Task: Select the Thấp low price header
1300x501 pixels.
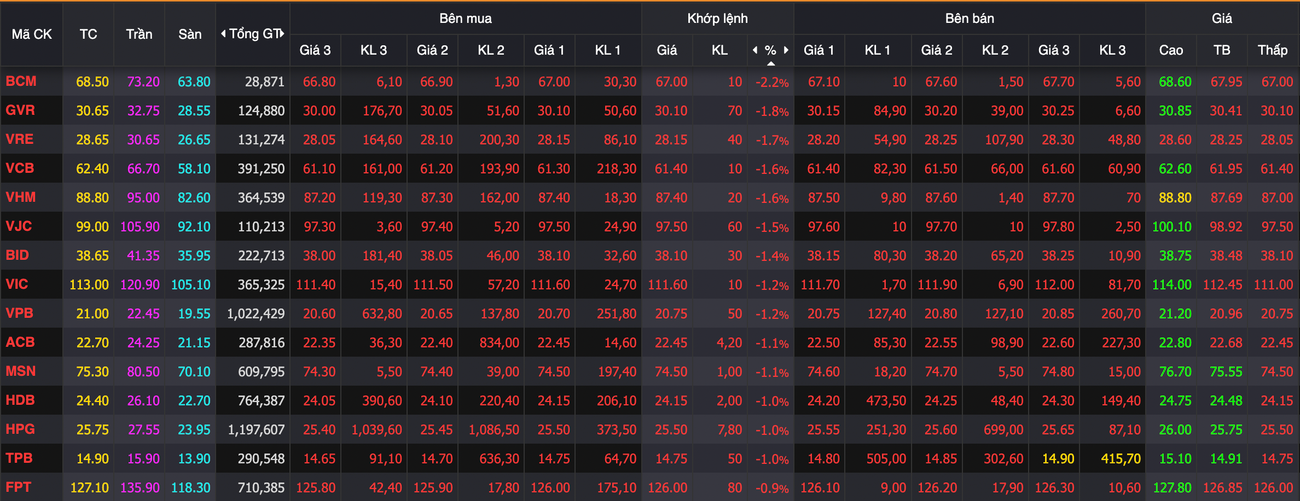Action: tap(1273, 50)
